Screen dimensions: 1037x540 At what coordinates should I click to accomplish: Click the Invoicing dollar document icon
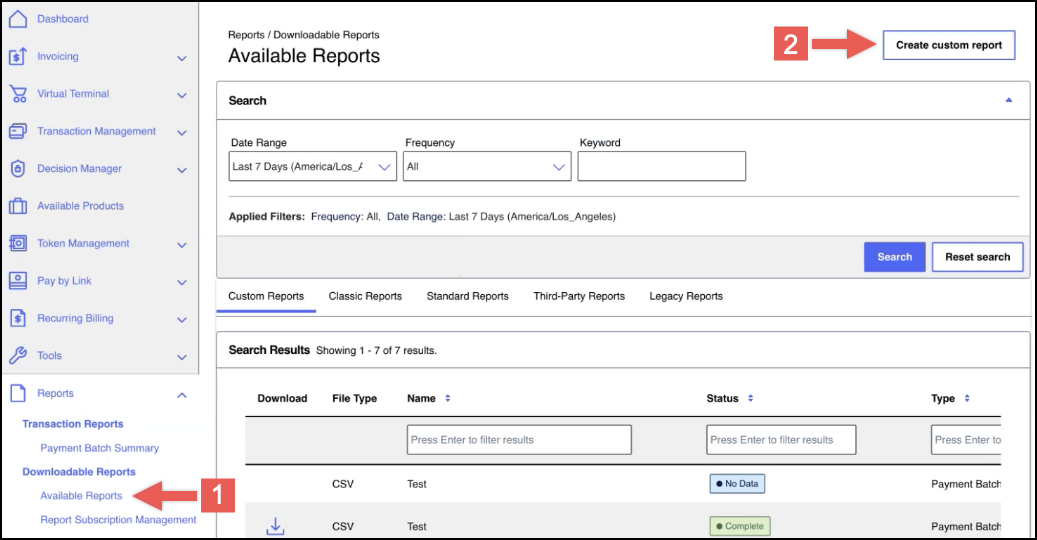[17, 57]
